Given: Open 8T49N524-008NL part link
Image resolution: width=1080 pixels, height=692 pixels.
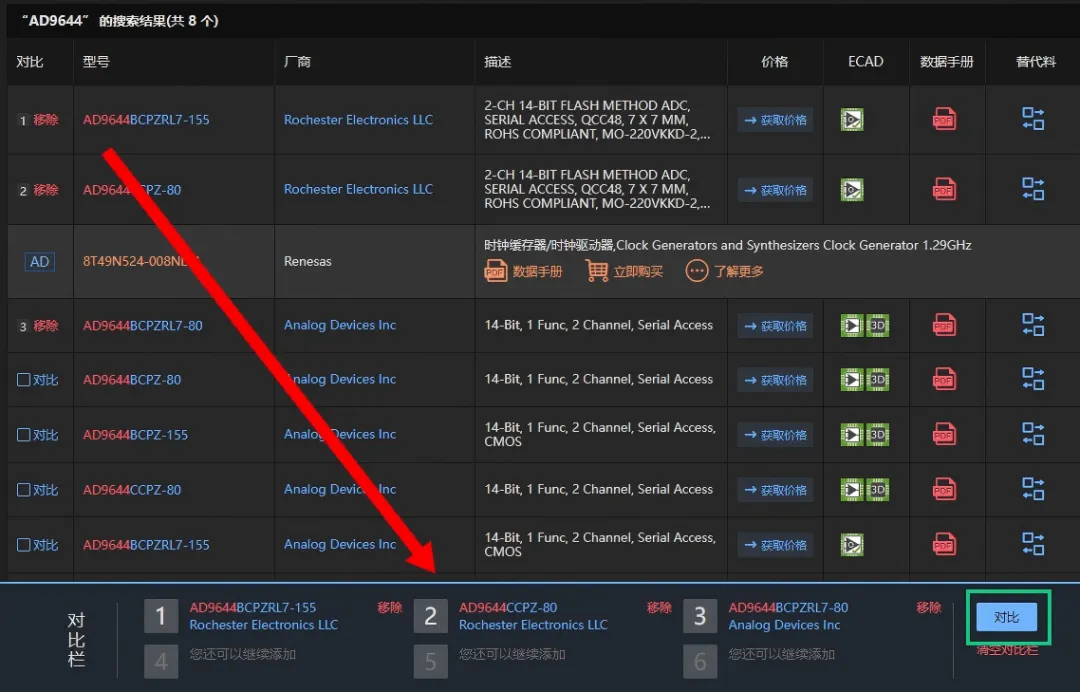Looking at the screenshot, I should tap(141, 261).
